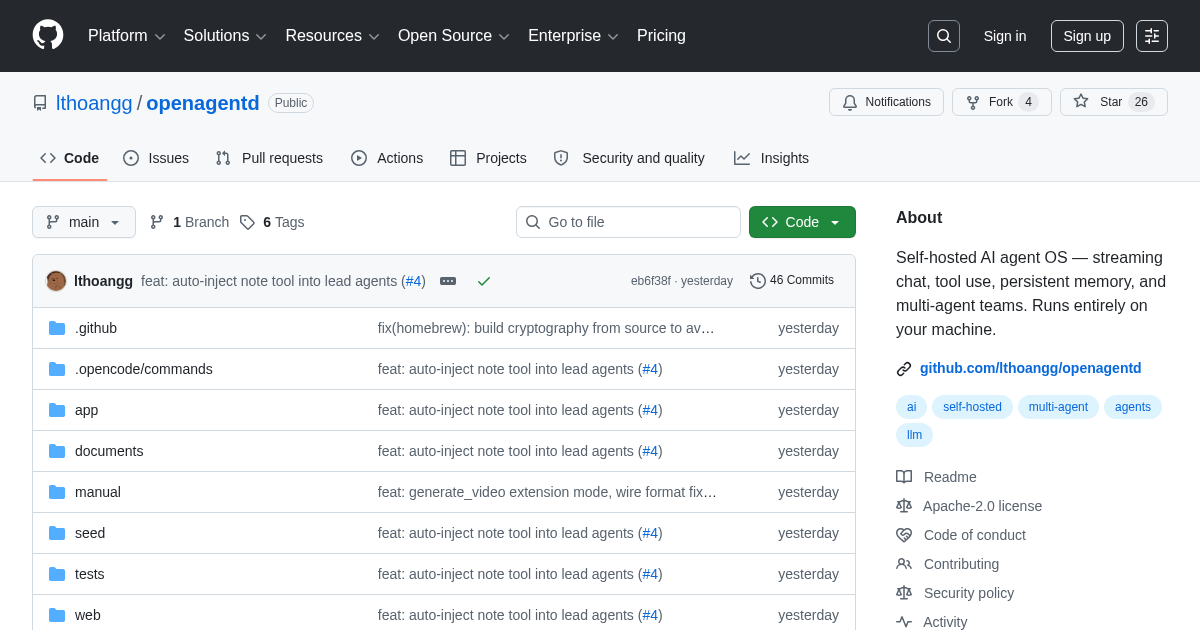Select the agents topic tag
The height and width of the screenshot is (630, 1200).
click(x=1133, y=407)
